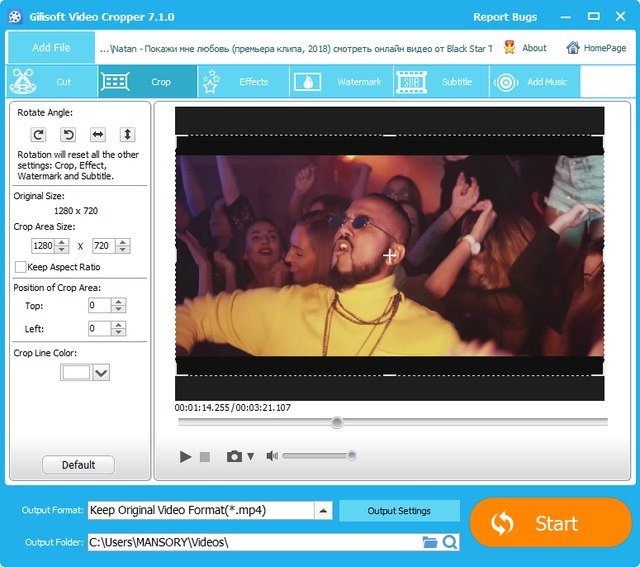Image resolution: width=640 pixels, height=567 pixels.
Task: Open the Output Format dropdown
Action: [x=323, y=510]
